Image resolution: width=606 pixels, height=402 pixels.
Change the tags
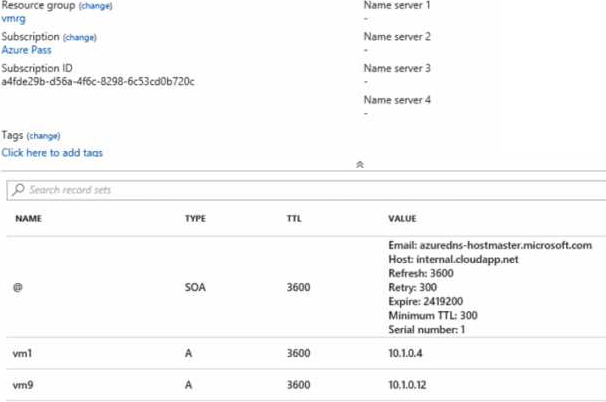[44, 135]
